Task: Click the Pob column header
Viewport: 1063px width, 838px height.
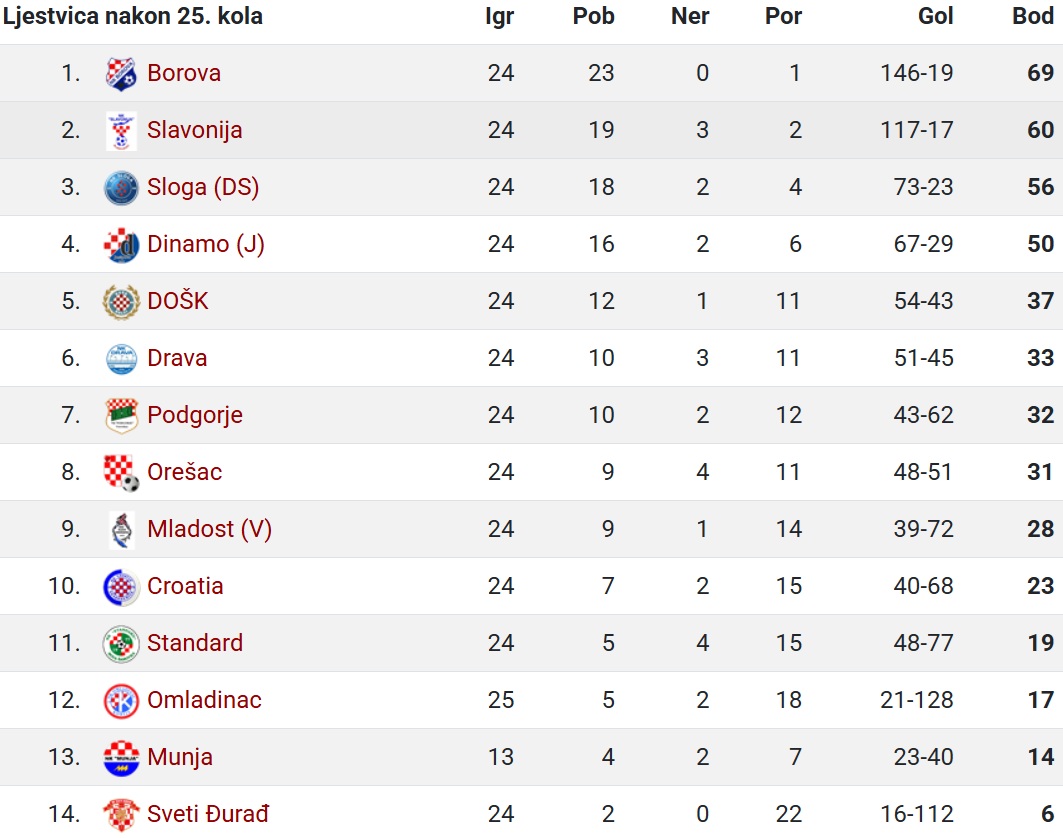Action: (593, 16)
